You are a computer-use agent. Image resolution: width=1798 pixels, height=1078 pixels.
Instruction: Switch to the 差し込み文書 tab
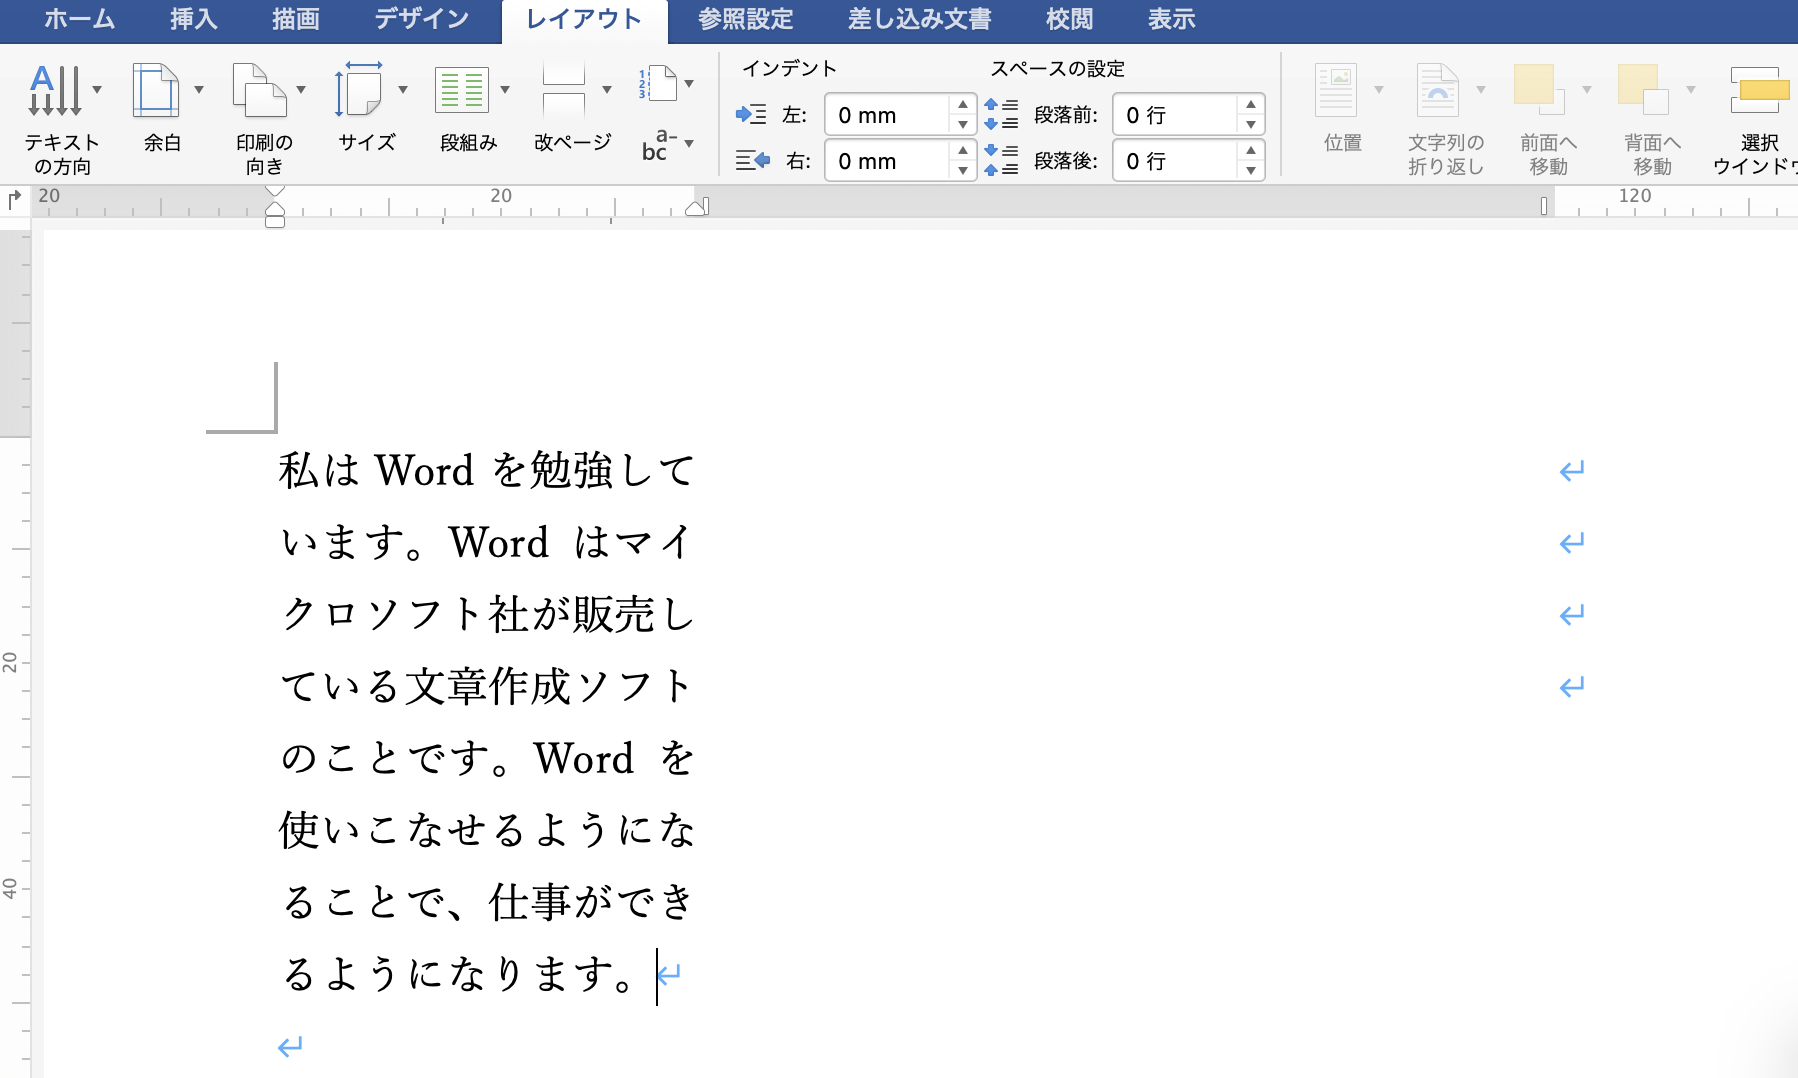tap(920, 19)
